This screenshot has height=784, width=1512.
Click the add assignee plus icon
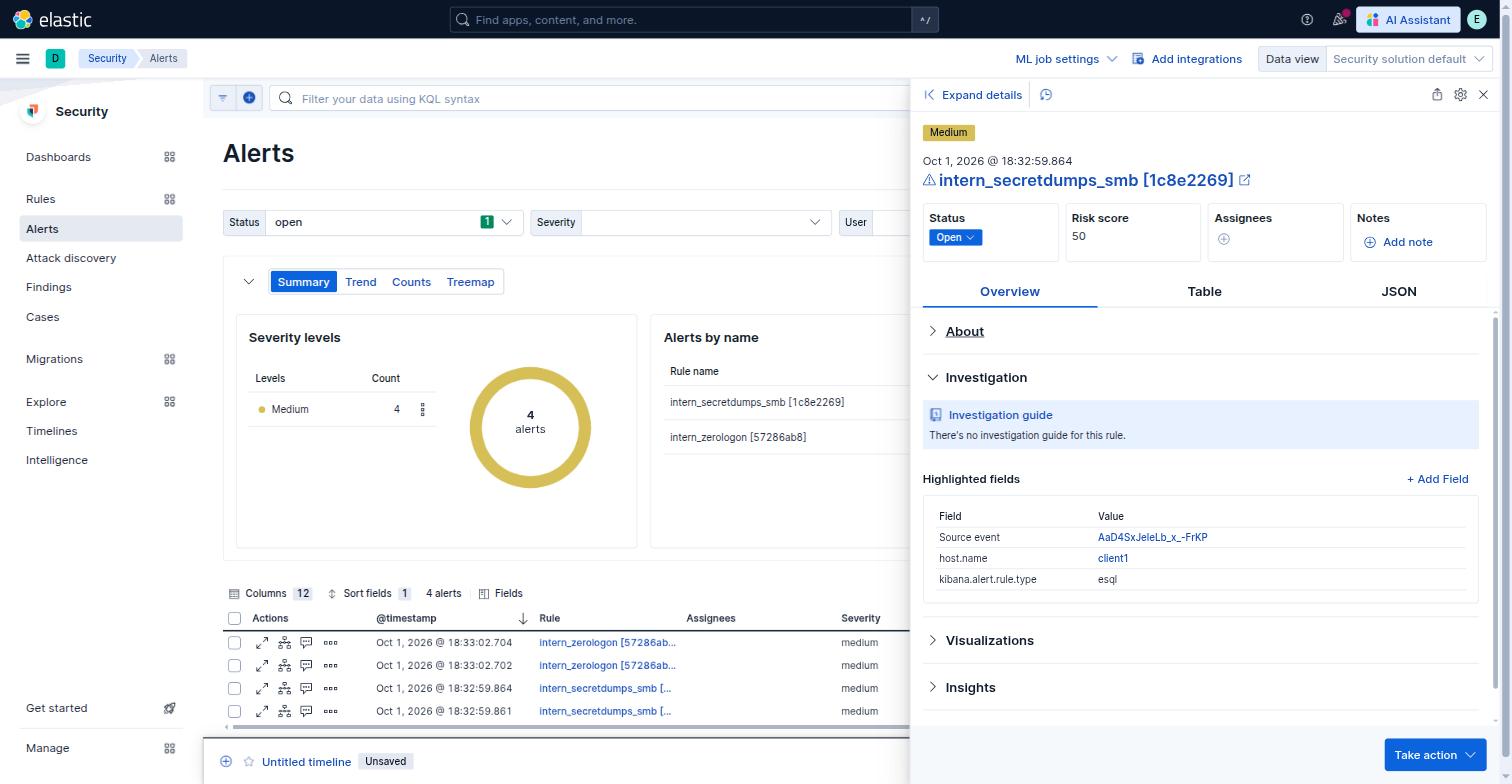pyautogui.click(x=1223, y=239)
